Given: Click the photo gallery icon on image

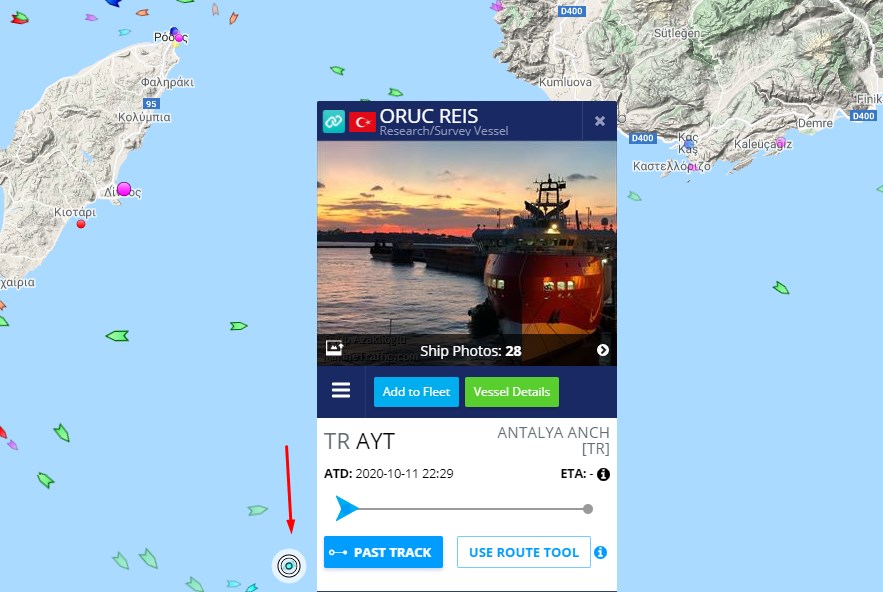Looking at the screenshot, I should tap(335, 348).
